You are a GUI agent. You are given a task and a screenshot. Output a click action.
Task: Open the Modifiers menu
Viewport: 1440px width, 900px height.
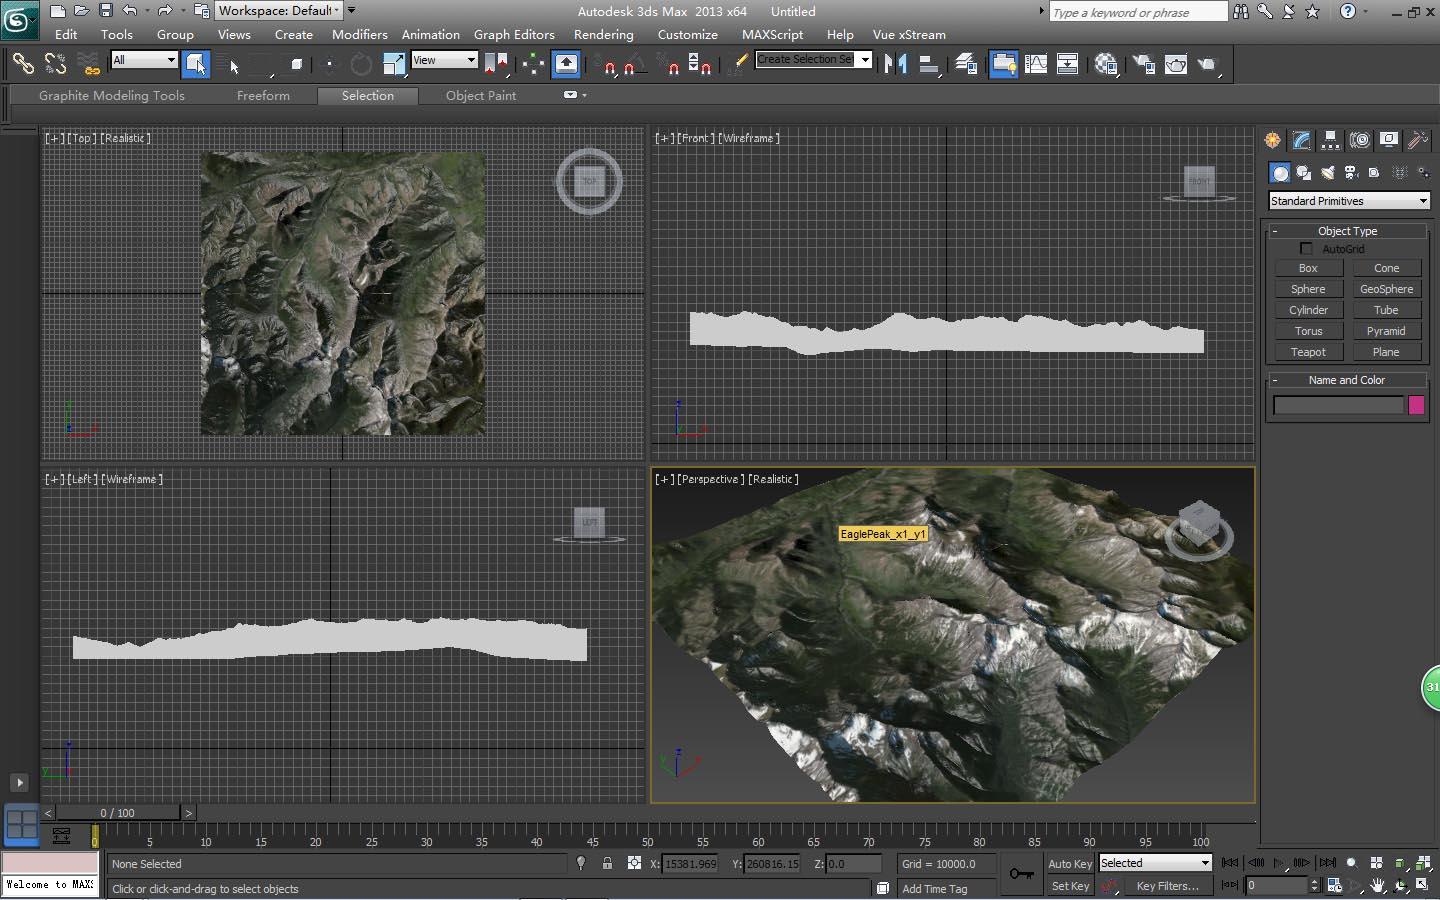(x=359, y=34)
